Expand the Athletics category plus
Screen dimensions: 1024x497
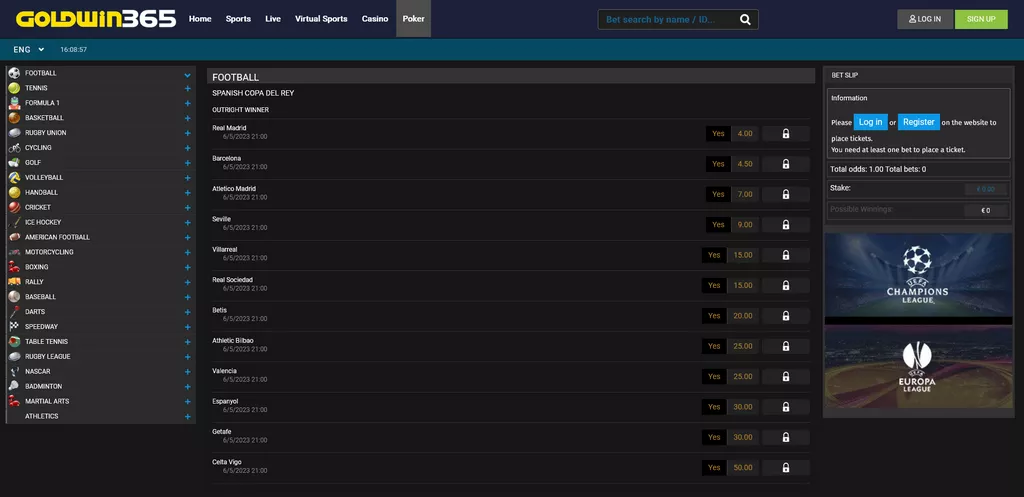[x=187, y=417]
